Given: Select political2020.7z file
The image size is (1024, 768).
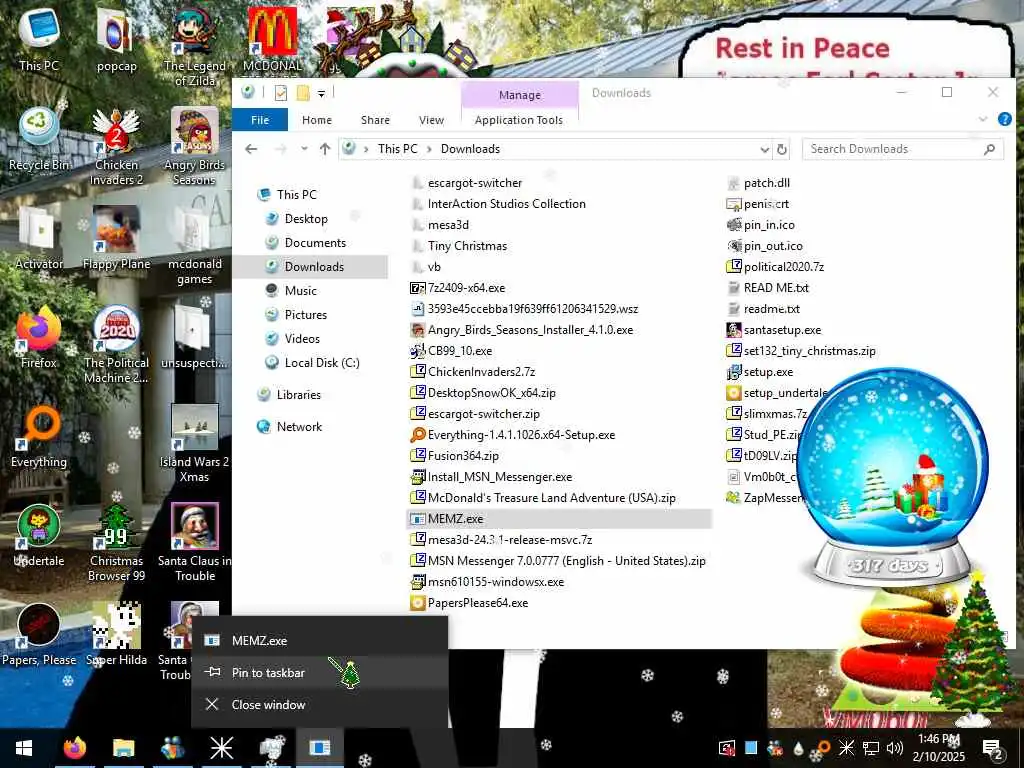Looking at the screenshot, I should tap(783, 267).
